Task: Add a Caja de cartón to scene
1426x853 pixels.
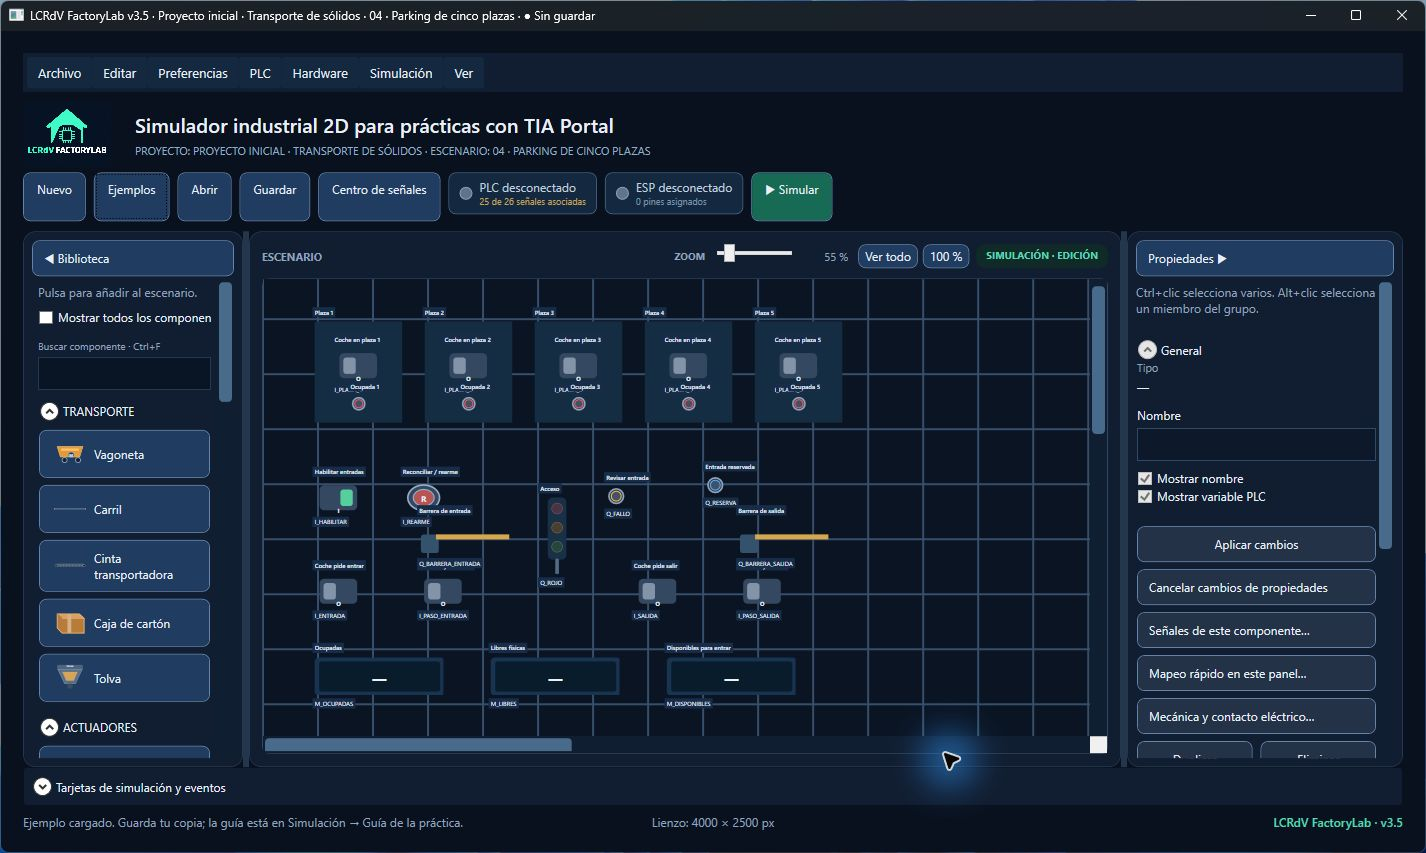Action: [x=124, y=623]
